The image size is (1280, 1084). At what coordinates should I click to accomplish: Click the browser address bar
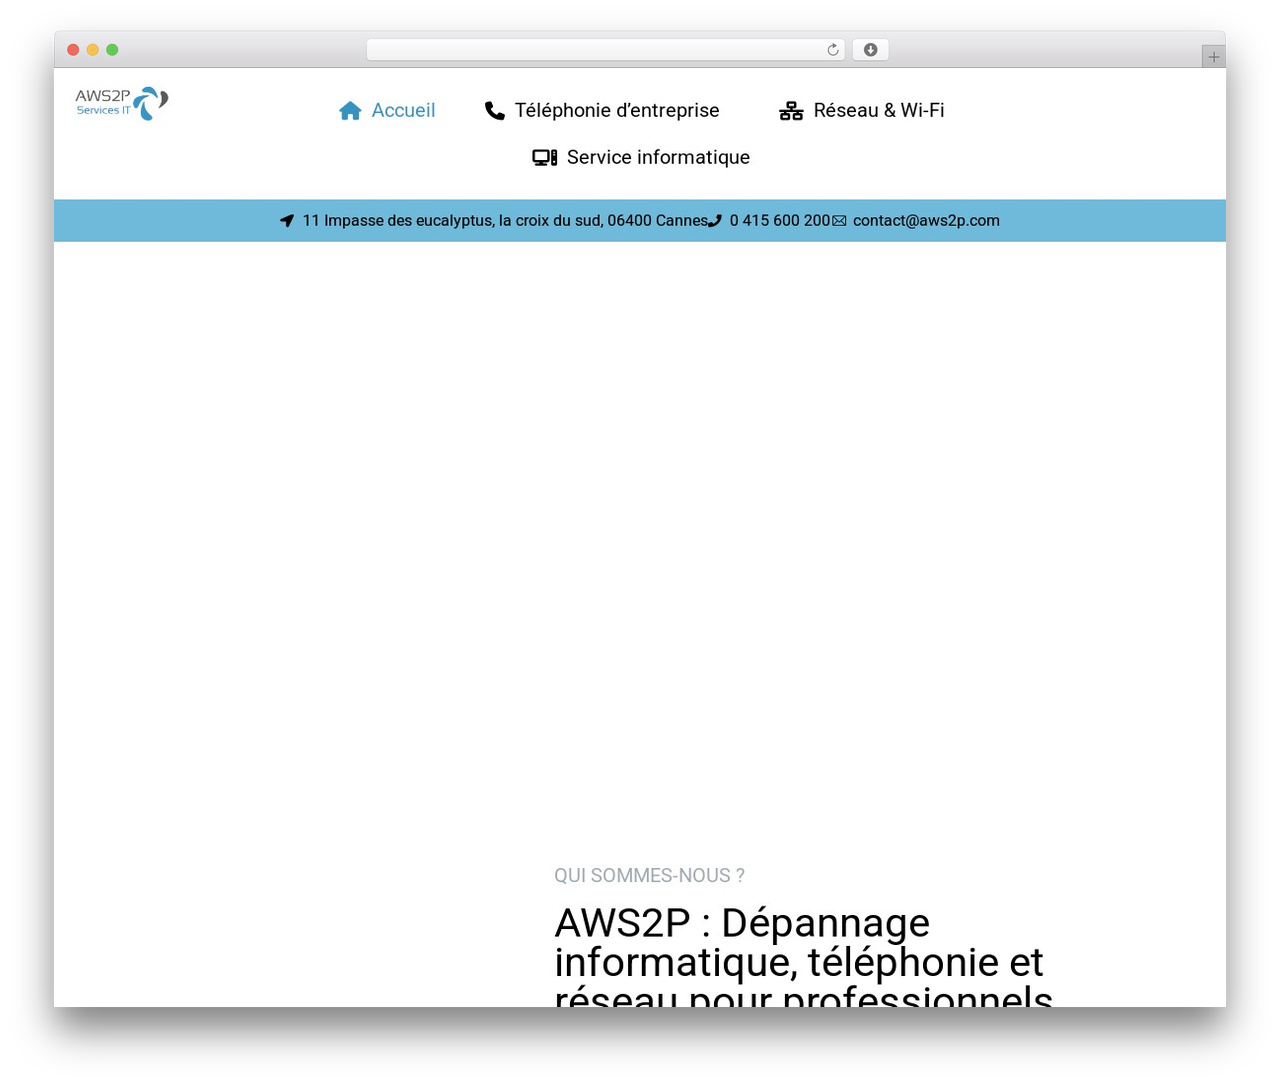pos(606,50)
